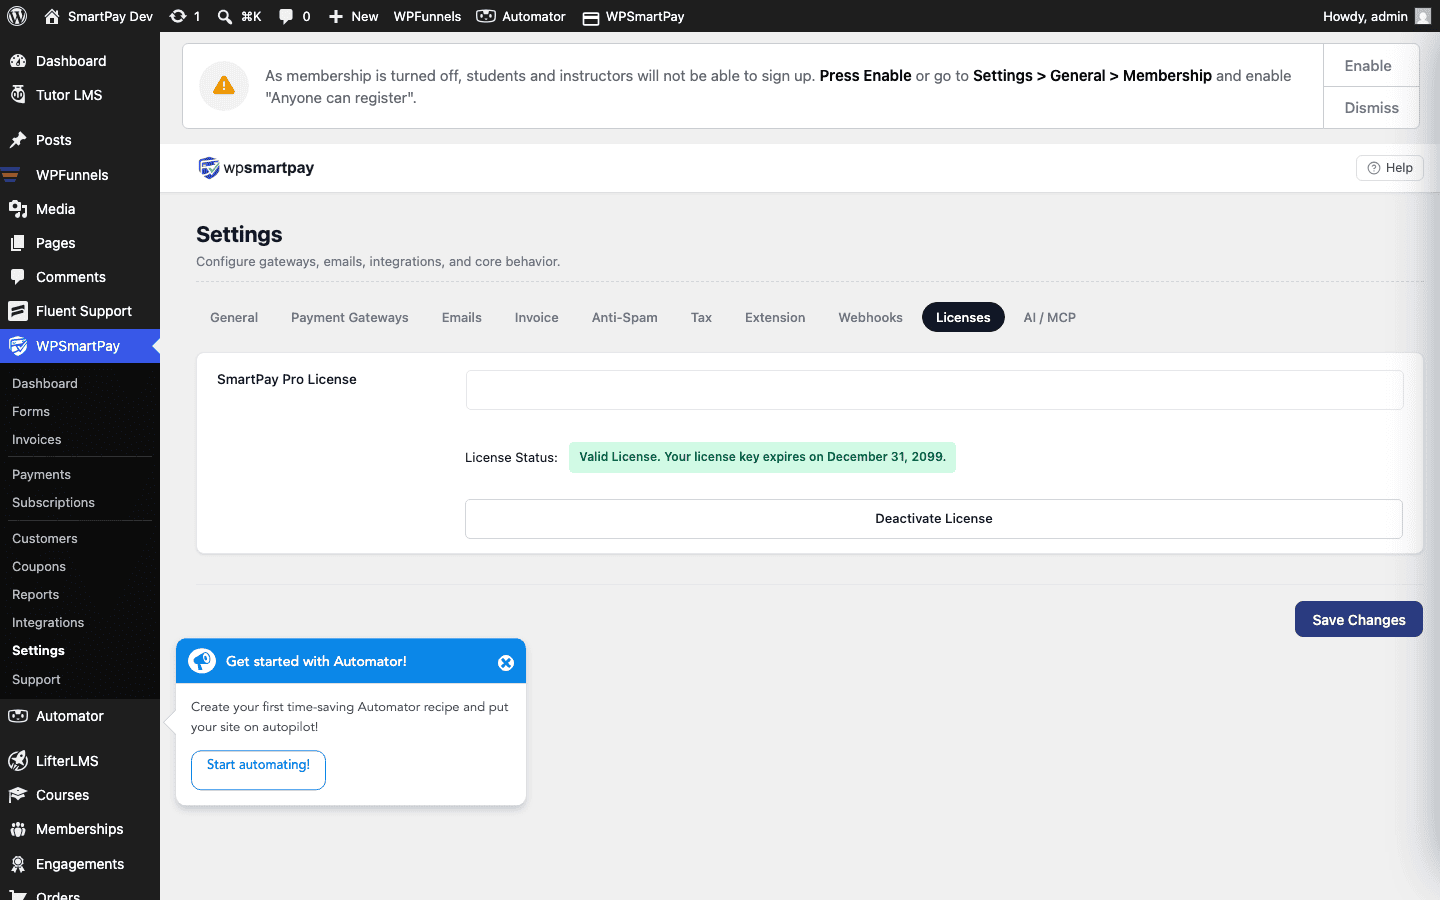Viewport: 1440px width, 900px height.
Task: Close the Automator popup
Action: coord(506,663)
